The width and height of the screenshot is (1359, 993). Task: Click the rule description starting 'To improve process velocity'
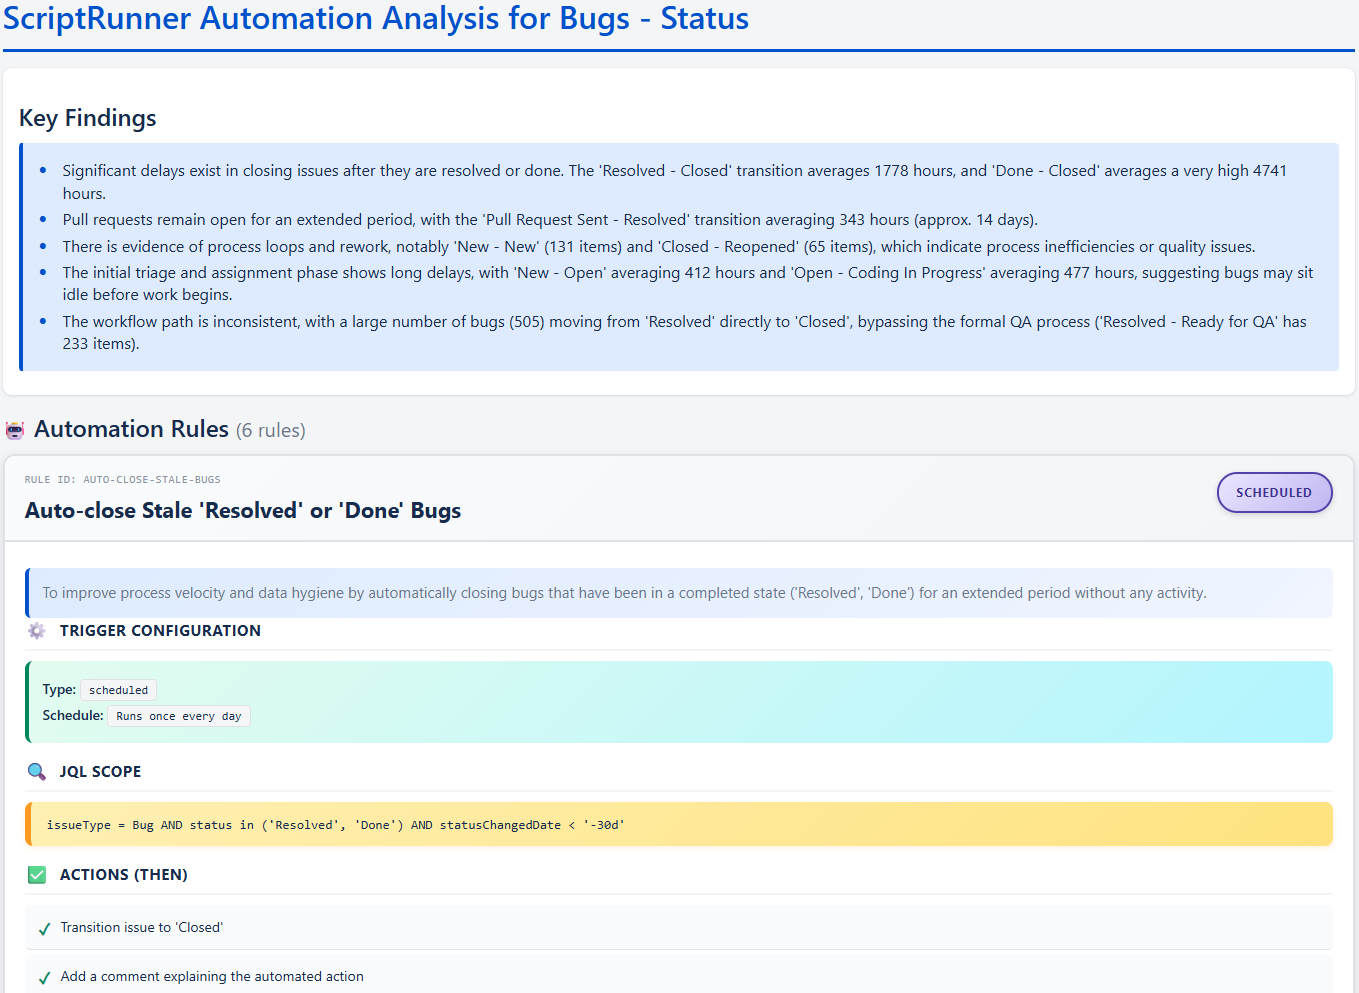coord(624,593)
